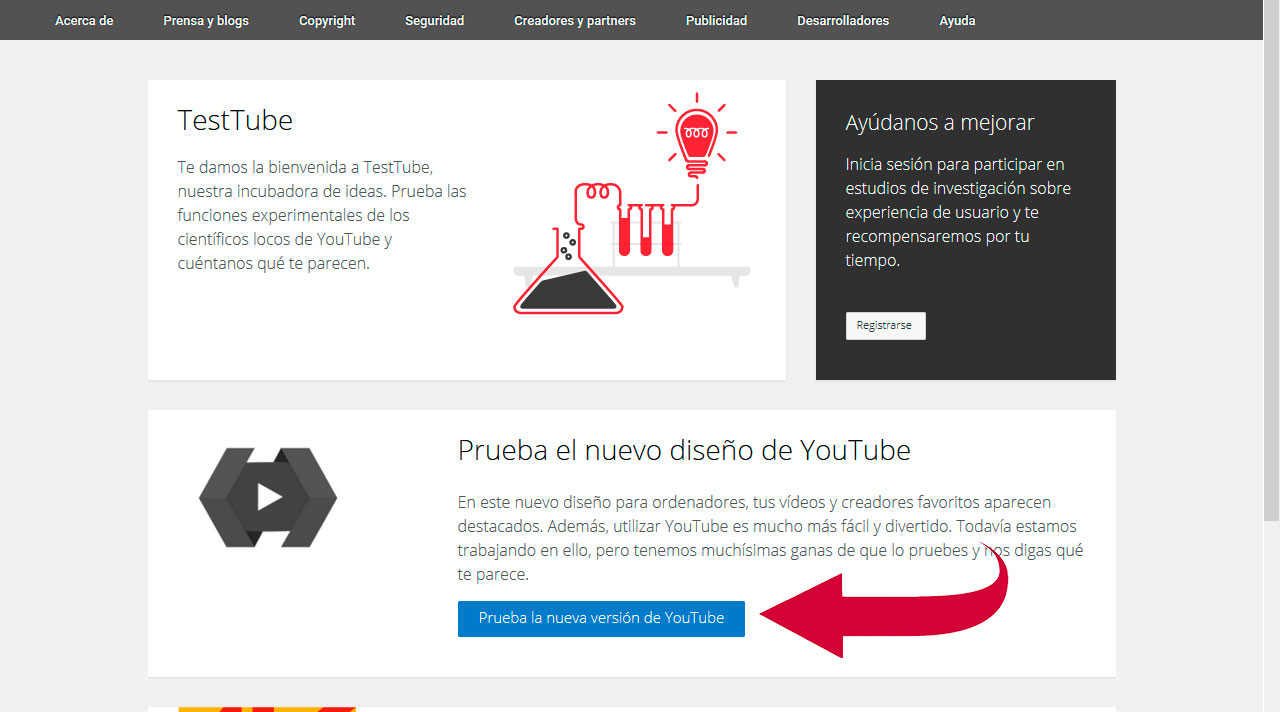Go to Prensa y blogs
The height and width of the screenshot is (712, 1280).
tap(206, 20)
